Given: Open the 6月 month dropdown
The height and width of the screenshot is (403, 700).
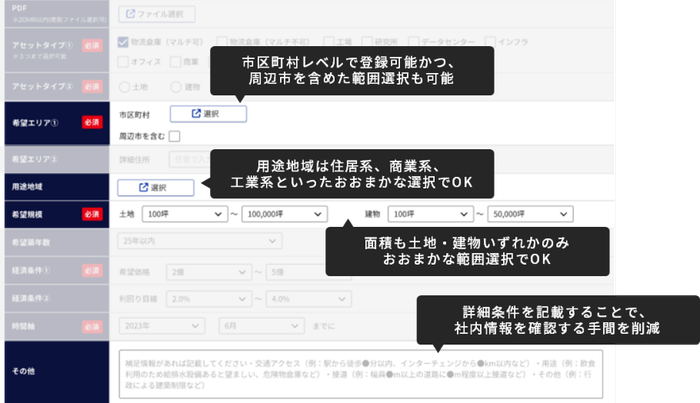Looking at the screenshot, I should pos(262,326).
